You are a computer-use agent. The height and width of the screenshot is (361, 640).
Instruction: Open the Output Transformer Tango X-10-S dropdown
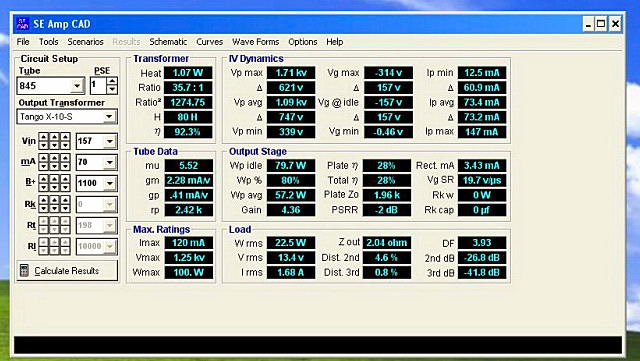click(109, 117)
